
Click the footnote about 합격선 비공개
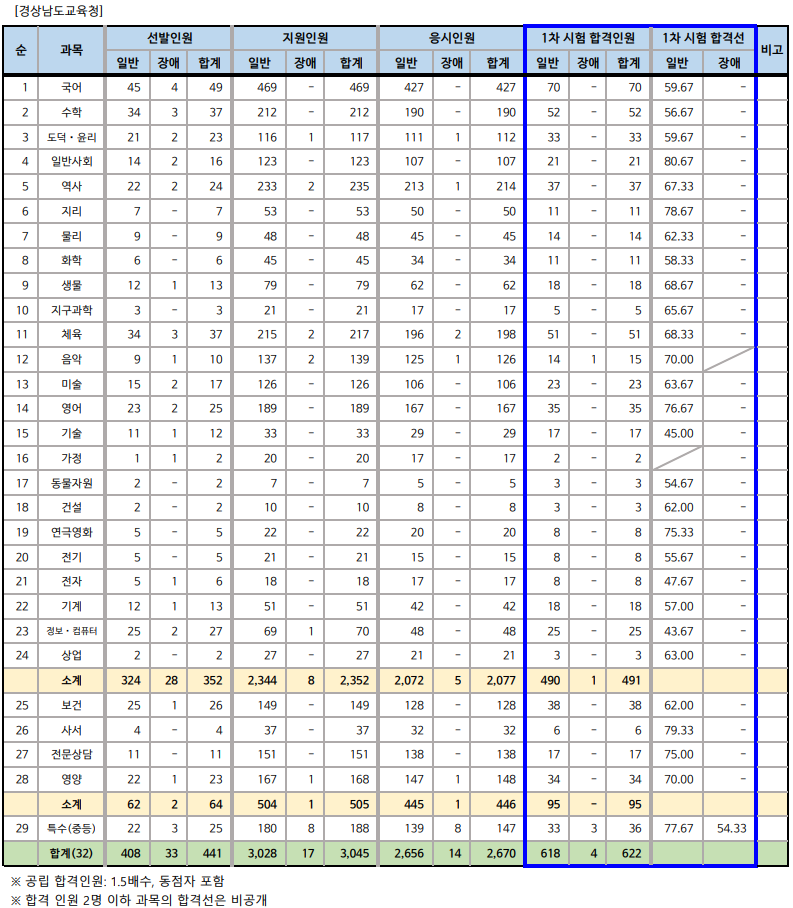pyautogui.click(x=139, y=900)
